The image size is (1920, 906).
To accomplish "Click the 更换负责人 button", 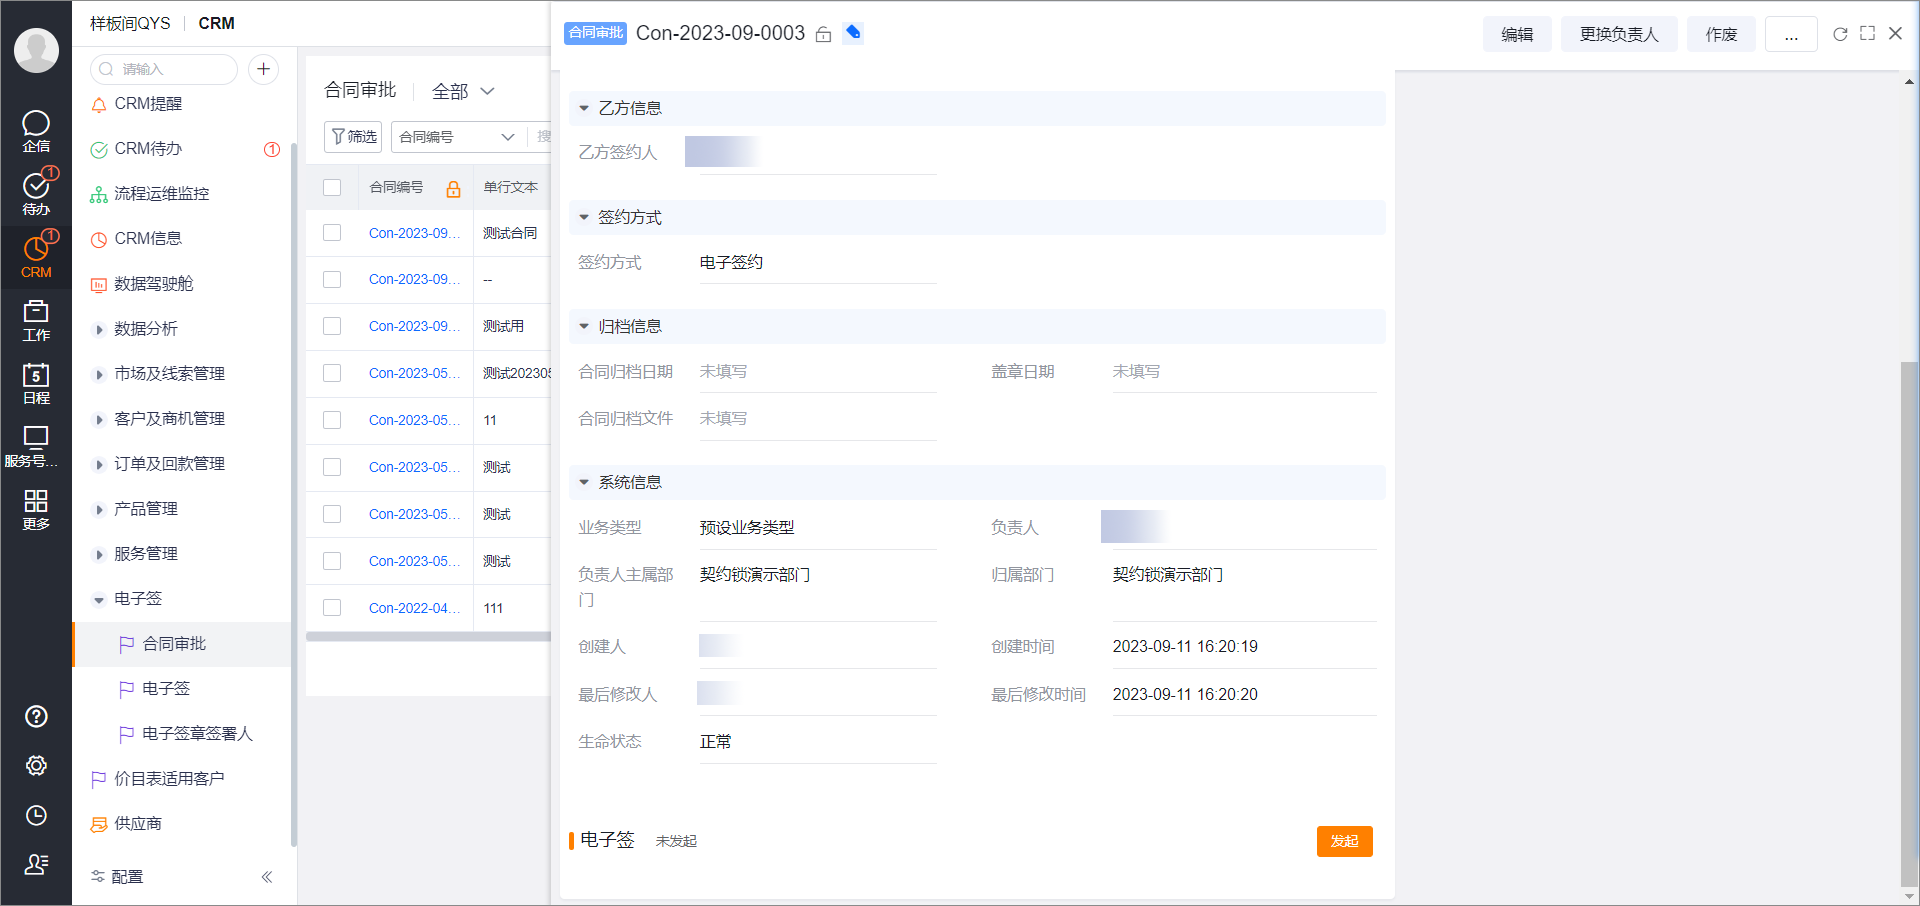I will (1618, 34).
